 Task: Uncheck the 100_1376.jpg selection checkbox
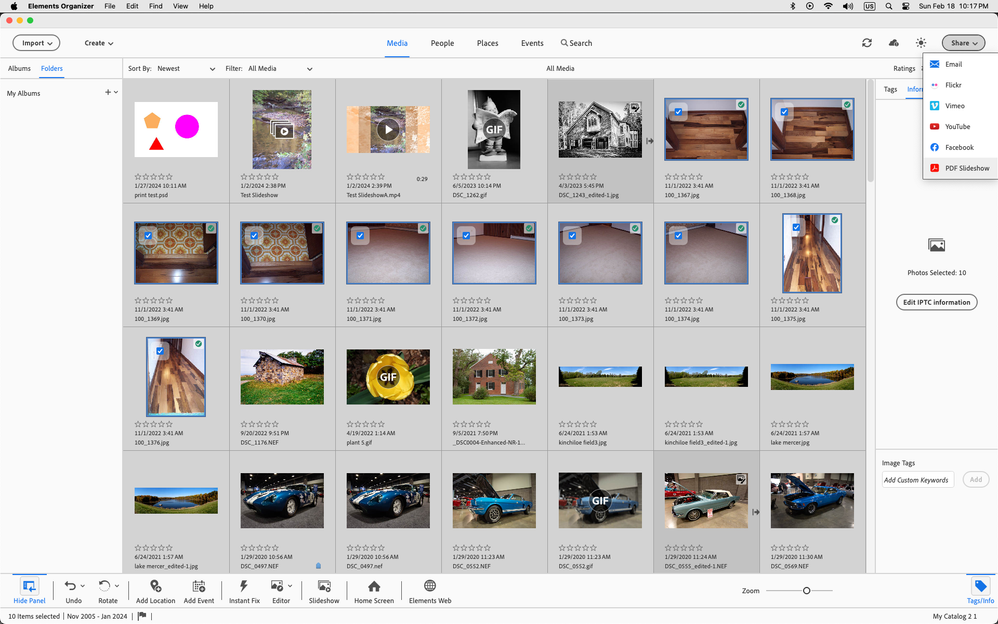160,351
